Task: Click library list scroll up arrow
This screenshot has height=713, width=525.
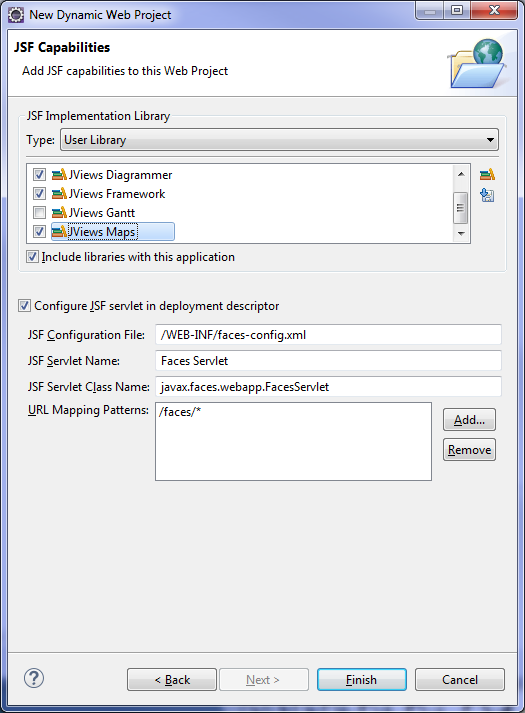Action: [461, 174]
